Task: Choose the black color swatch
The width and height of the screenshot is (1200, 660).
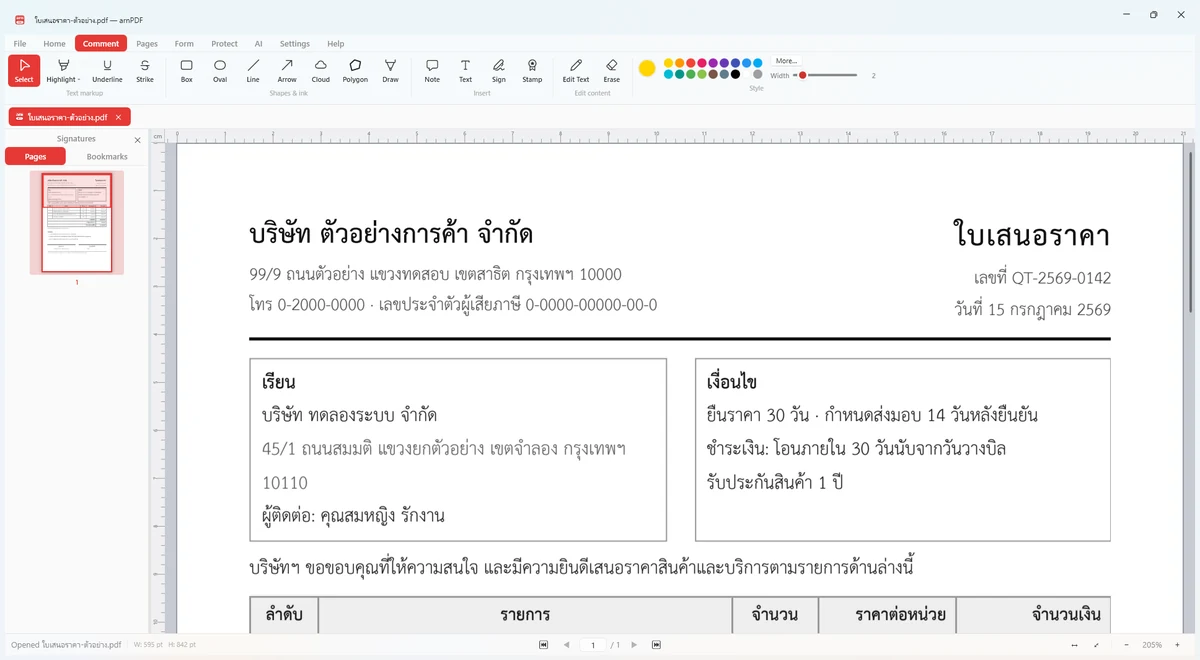Action: [735, 74]
